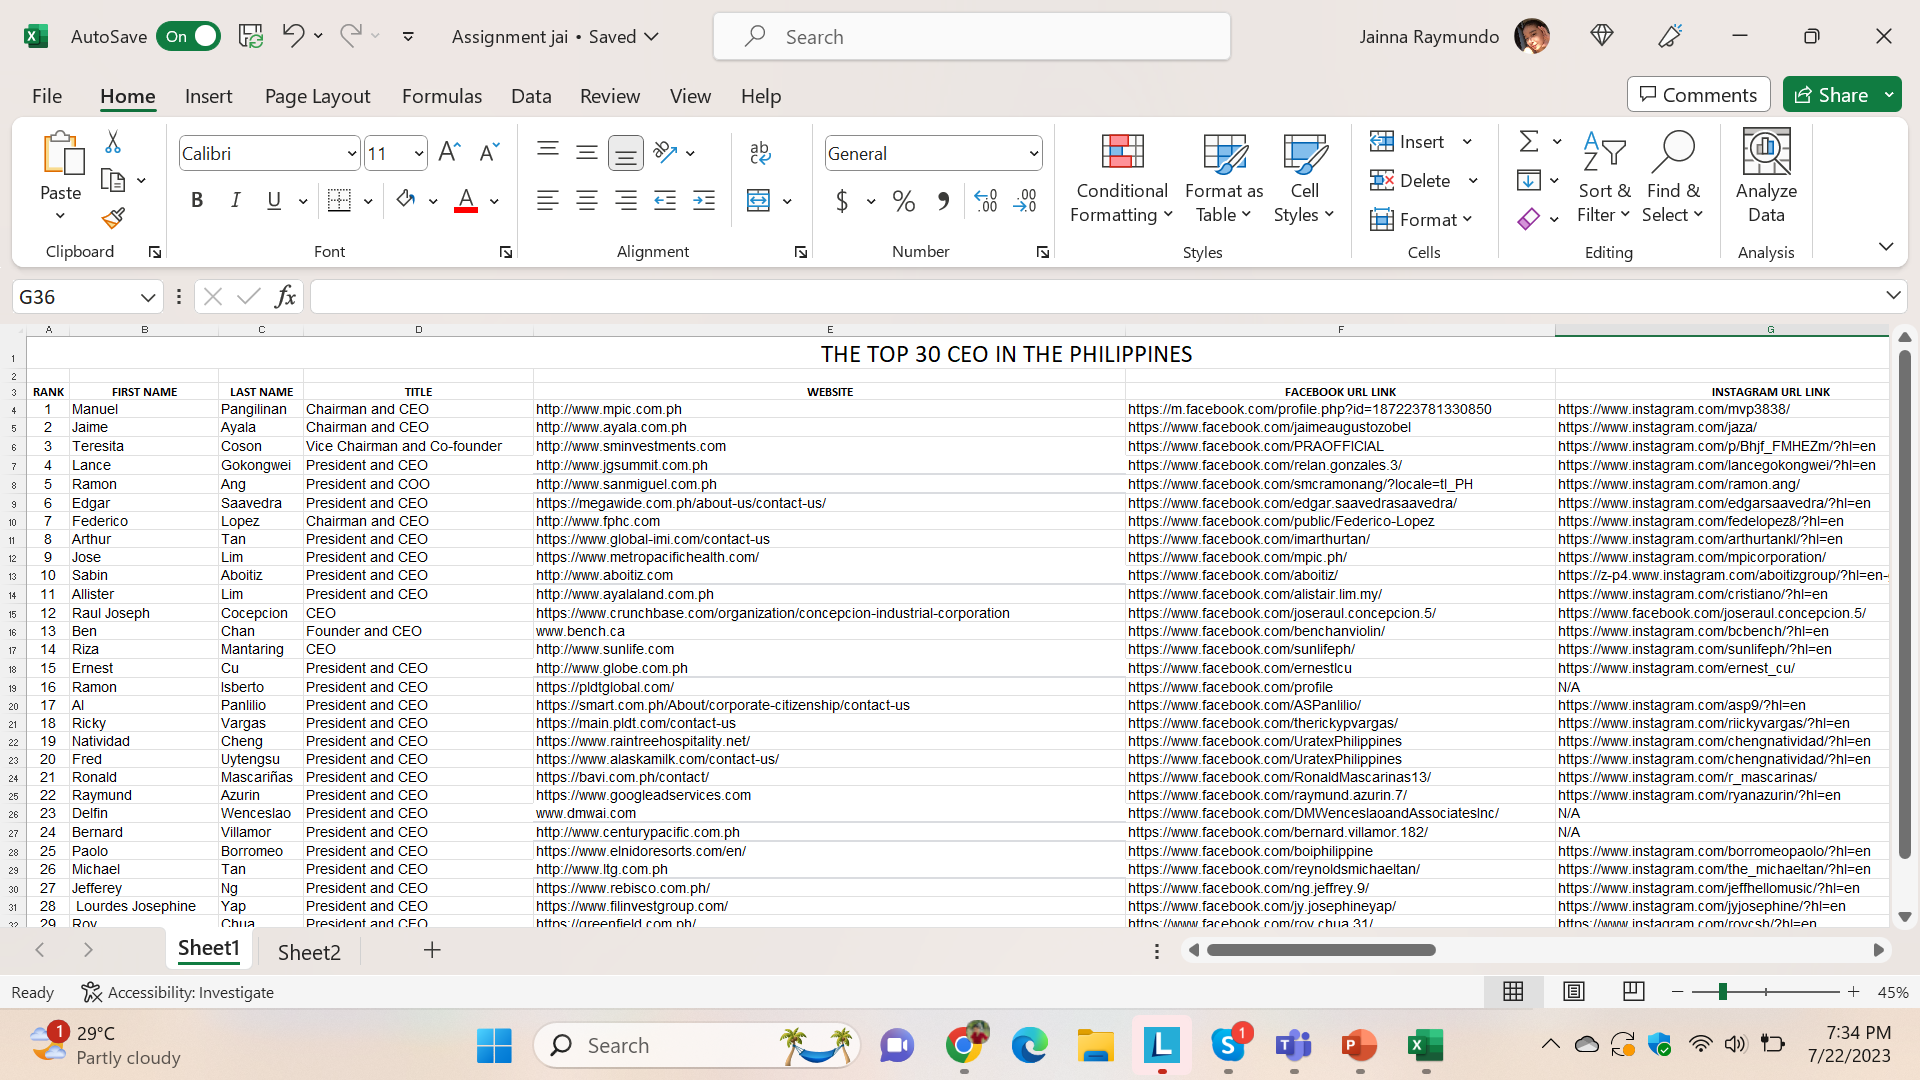Open the Comments pane
Image resolution: width=1920 pixels, height=1080 pixels.
point(1698,94)
